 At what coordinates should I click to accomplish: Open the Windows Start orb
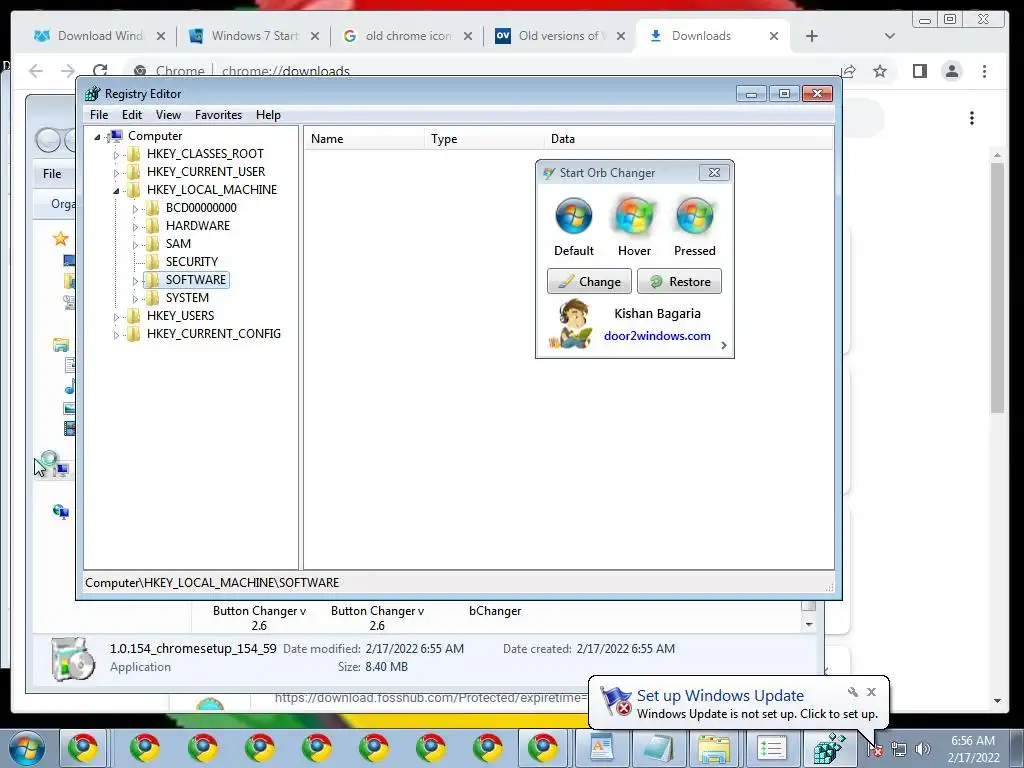point(25,748)
